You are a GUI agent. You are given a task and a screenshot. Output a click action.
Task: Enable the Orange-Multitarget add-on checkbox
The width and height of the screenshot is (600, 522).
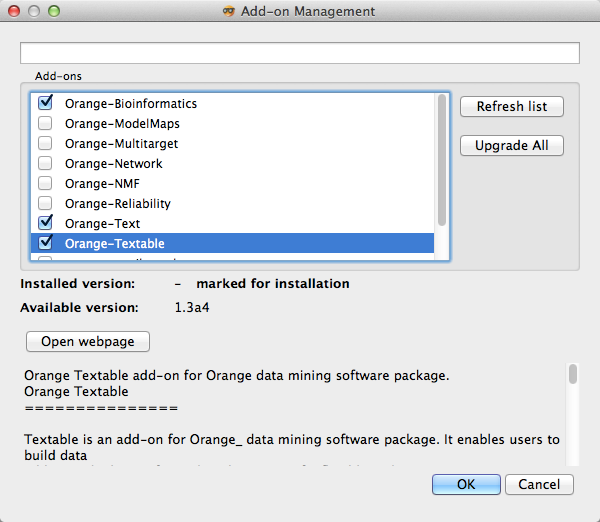pyautogui.click(x=45, y=143)
